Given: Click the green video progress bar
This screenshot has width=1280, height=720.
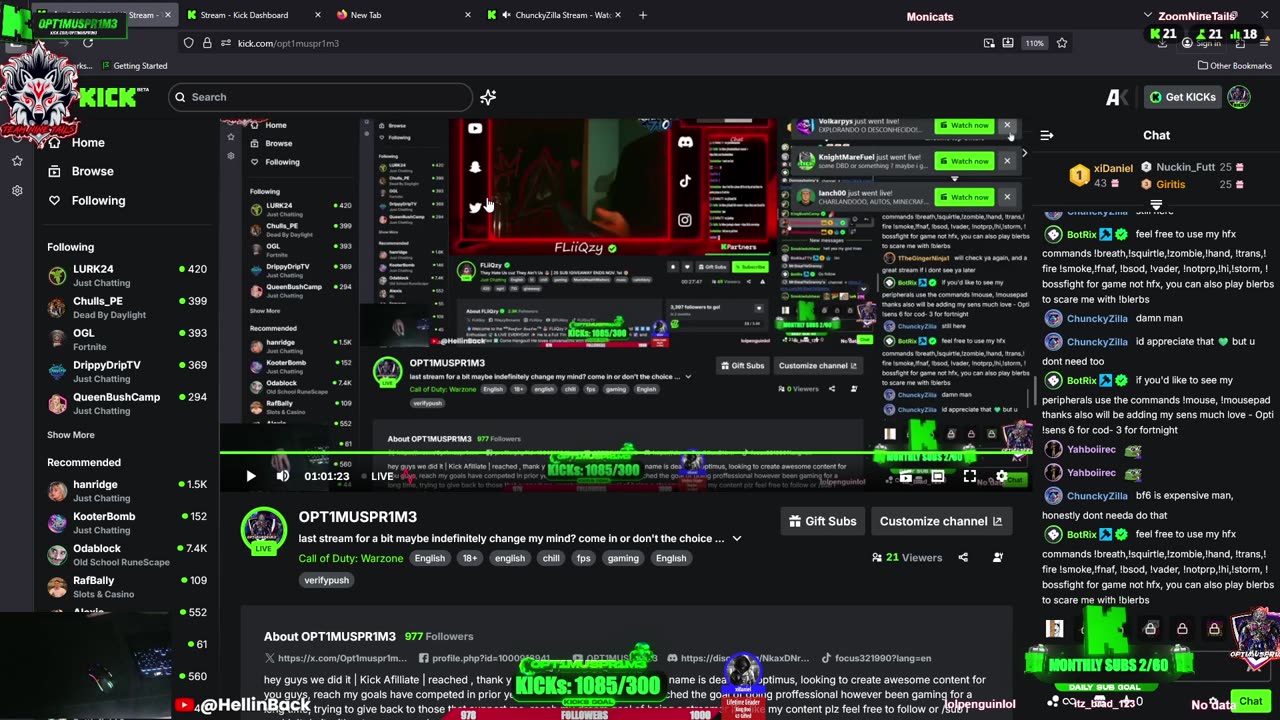Looking at the screenshot, I should tap(628, 453).
